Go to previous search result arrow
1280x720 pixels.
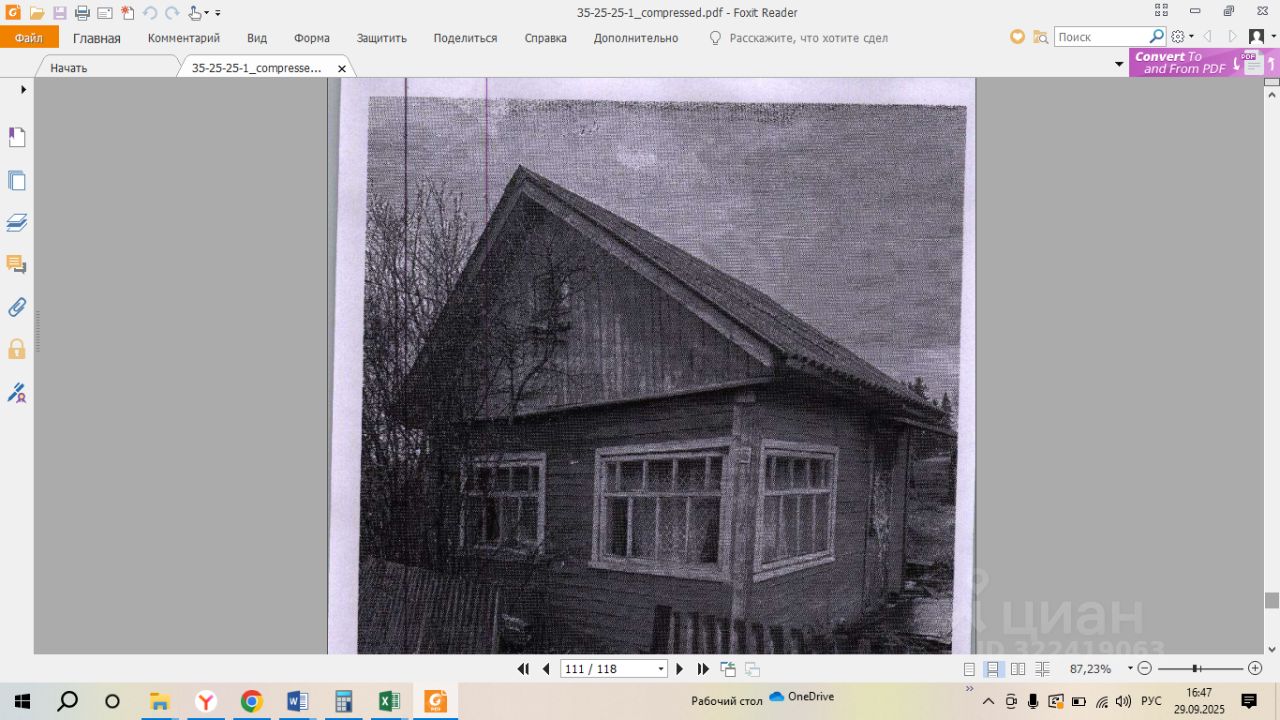pyautogui.click(x=1207, y=37)
